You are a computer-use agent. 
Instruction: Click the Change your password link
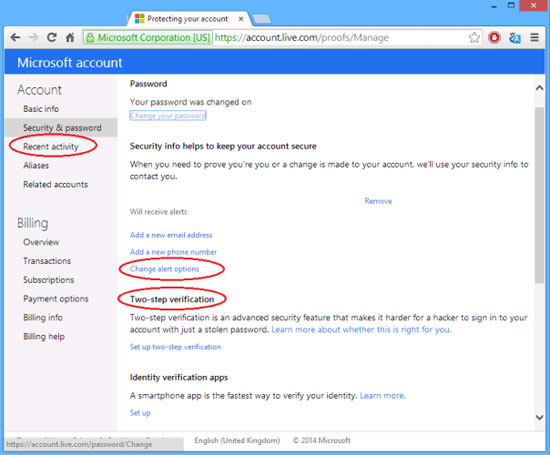click(168, 115)
